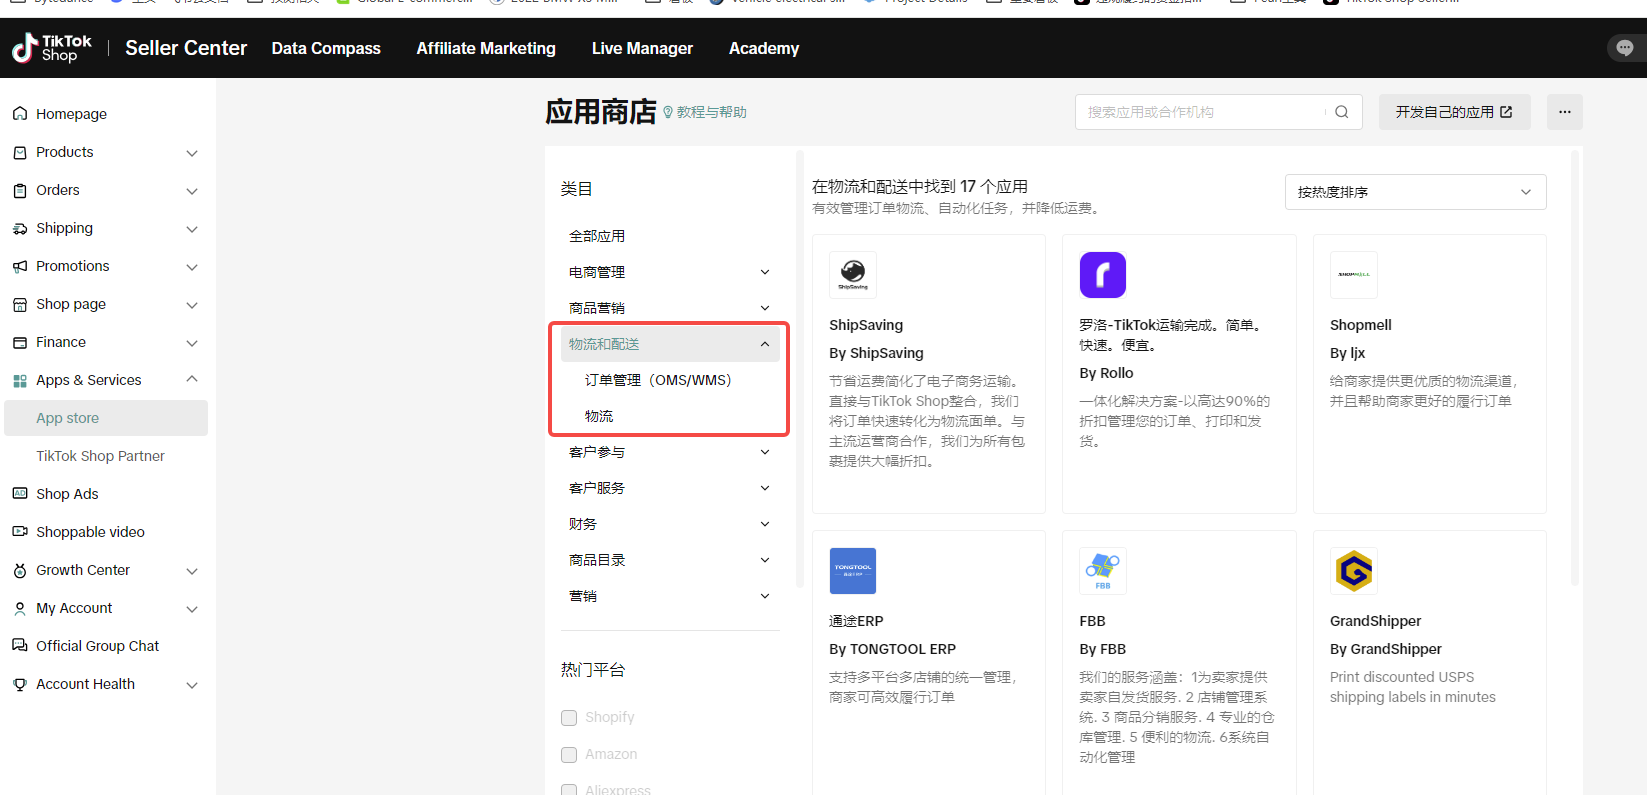Open the Affiliate Marketing tab
The image size is (1647, 795).
pos(486,48)
